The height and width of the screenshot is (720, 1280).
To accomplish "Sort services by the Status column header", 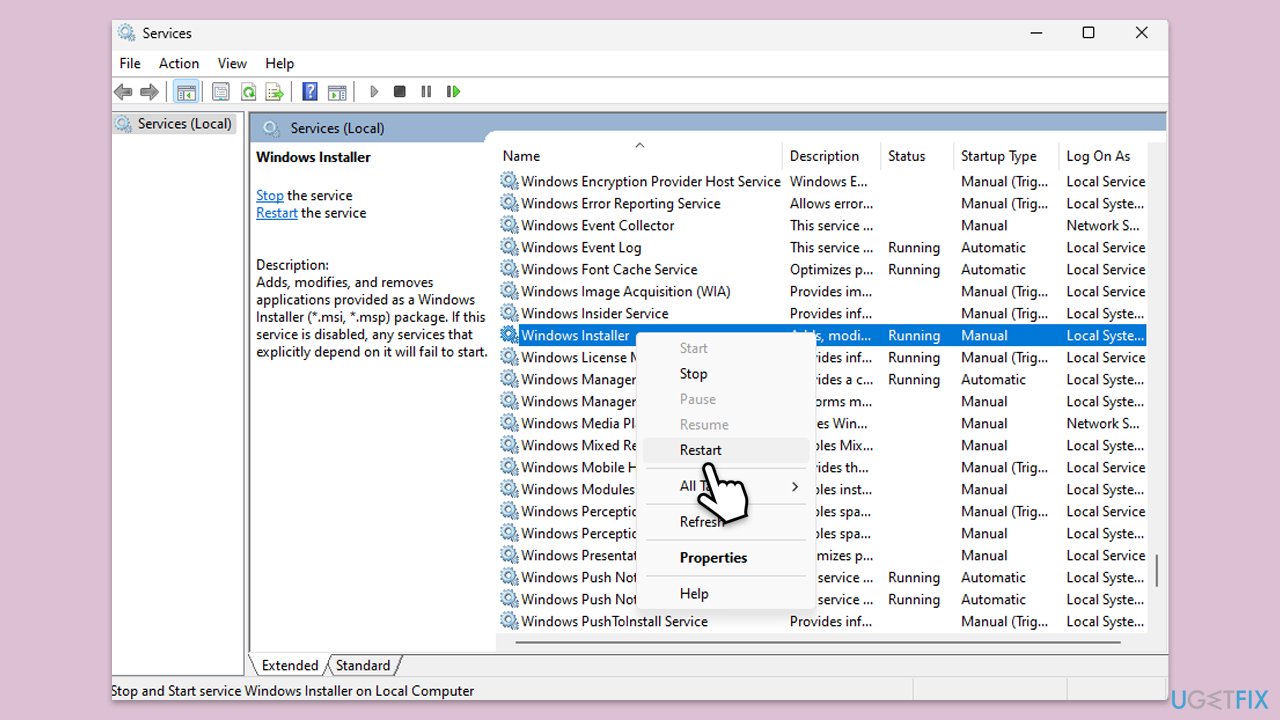I will [x=906, y=156].
